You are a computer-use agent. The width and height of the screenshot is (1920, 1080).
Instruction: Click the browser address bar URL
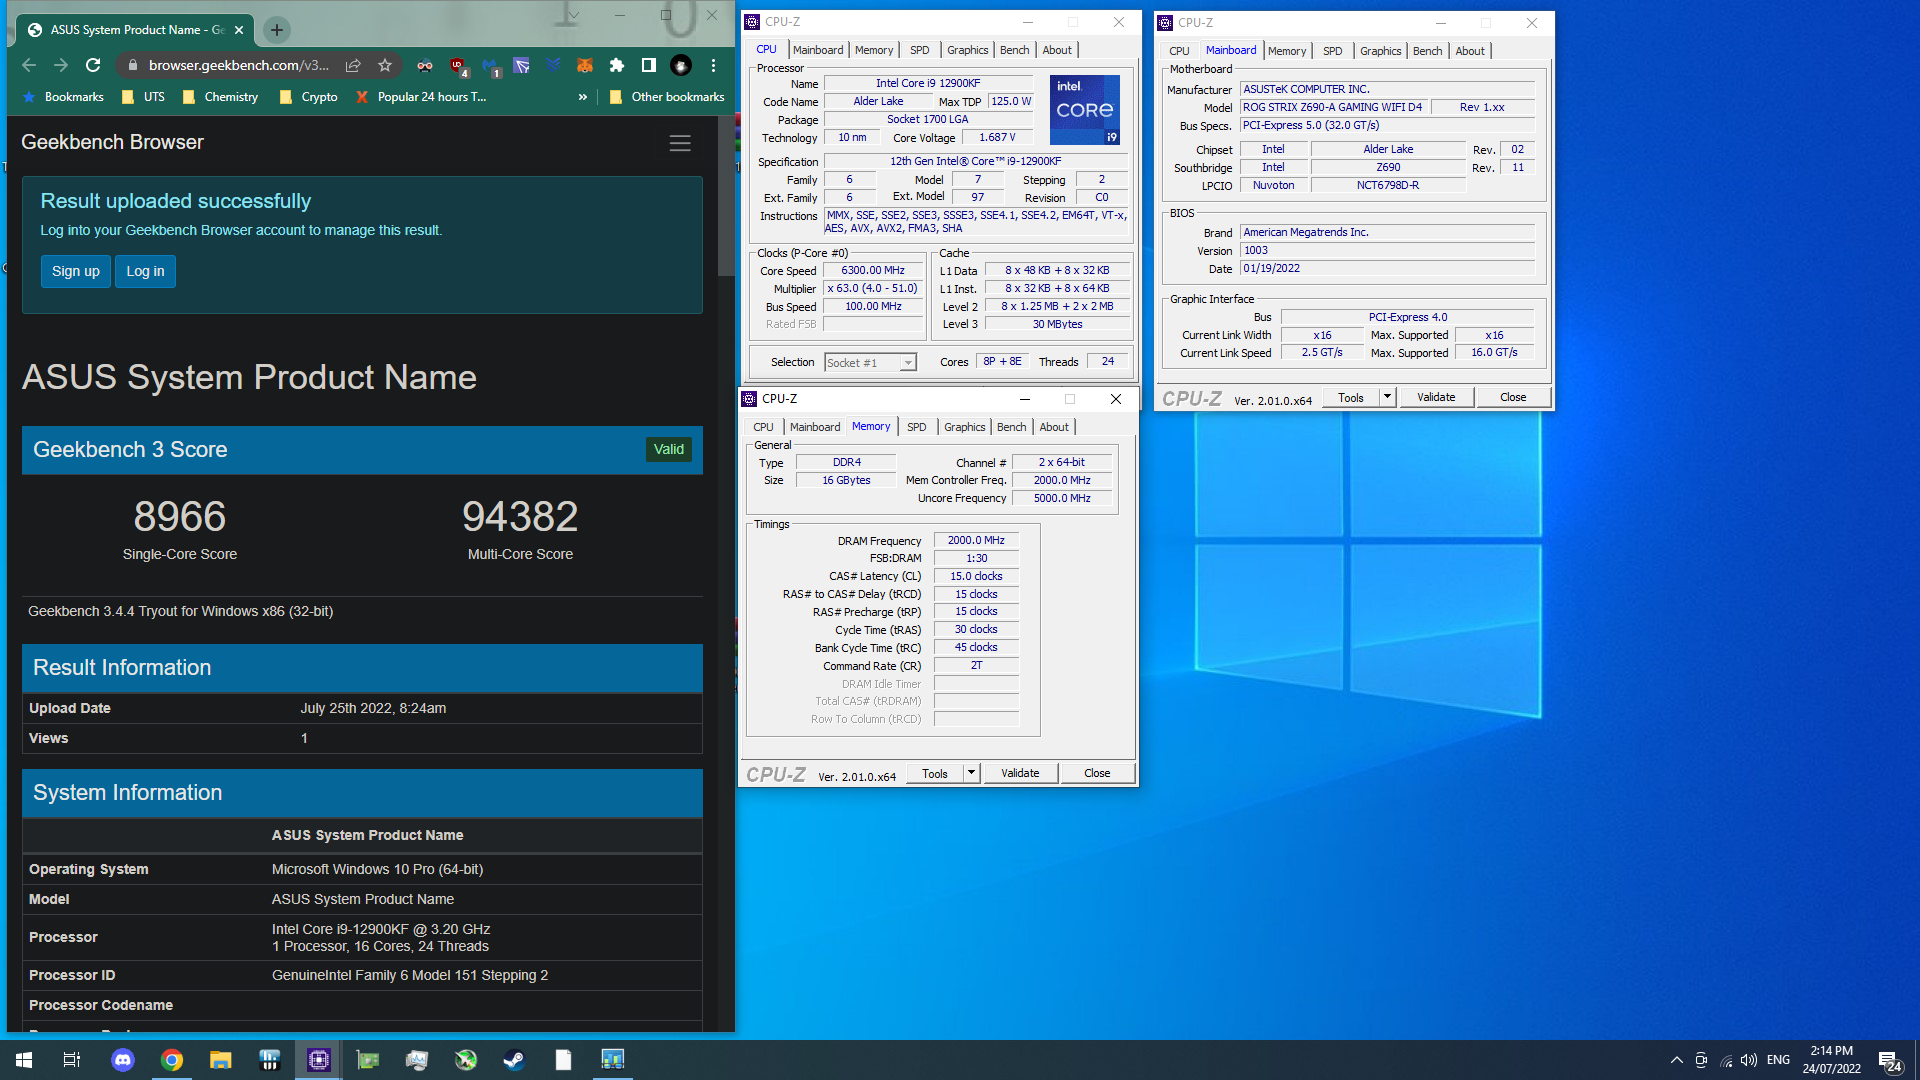tap(238, 65)
